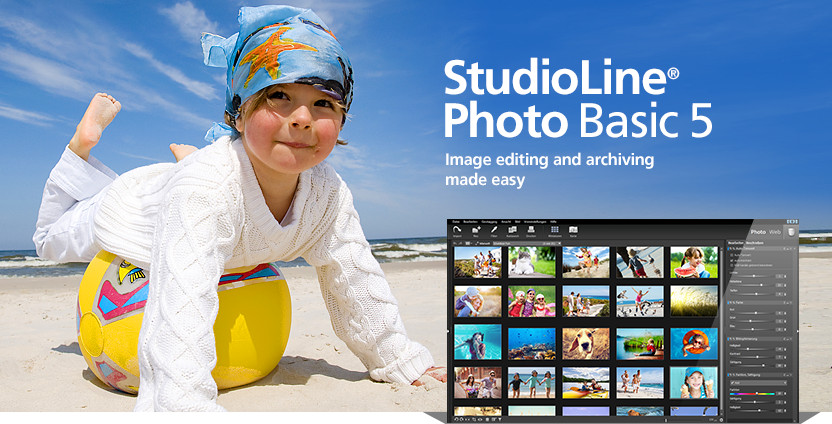Select the family hiking on dunes thumbnail
The width and height of the screenshot is (832, 424).
[x=478, y=262]
